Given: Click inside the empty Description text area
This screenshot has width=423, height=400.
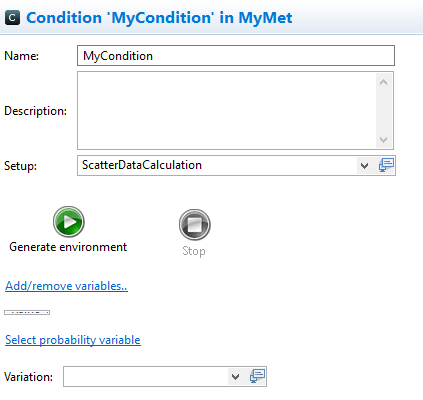Looking at the screenshot, I should 227,111.
